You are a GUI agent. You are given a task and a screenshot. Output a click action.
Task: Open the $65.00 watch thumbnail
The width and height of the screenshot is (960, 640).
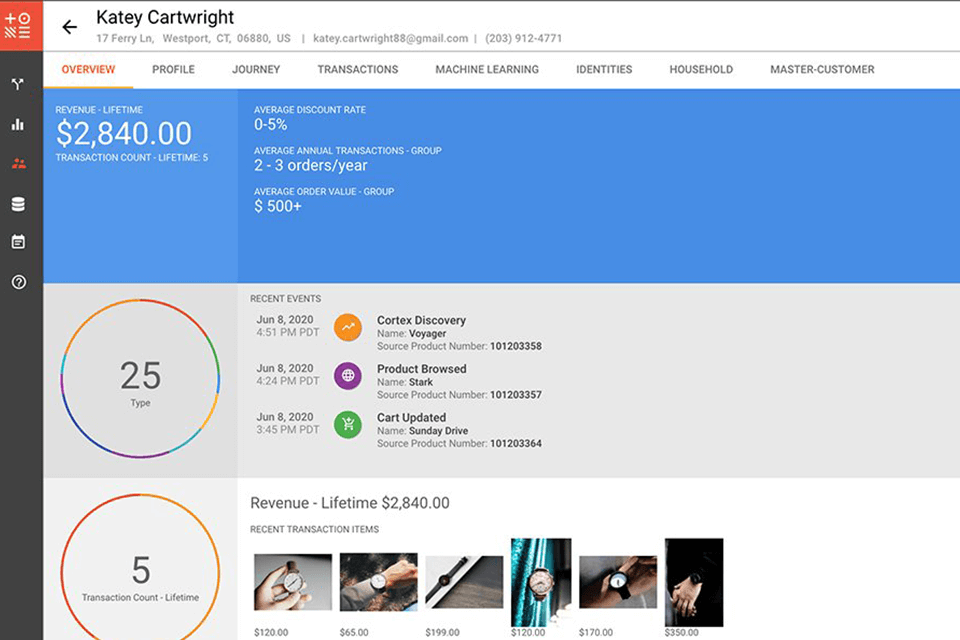pos(378,582)
